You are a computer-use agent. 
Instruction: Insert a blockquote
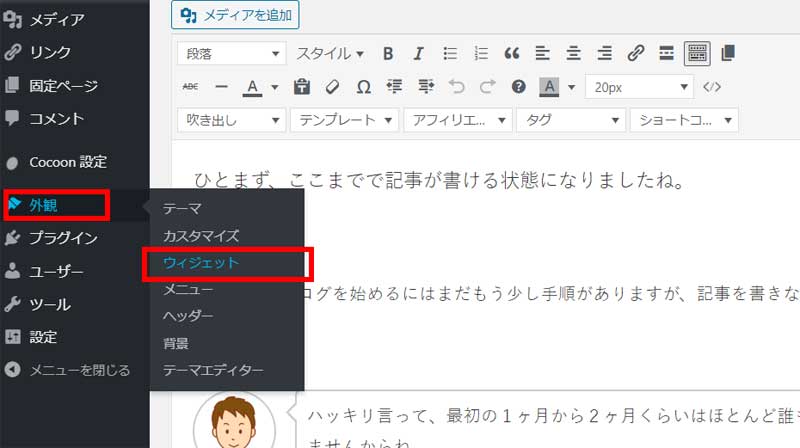tap(511, 53)
